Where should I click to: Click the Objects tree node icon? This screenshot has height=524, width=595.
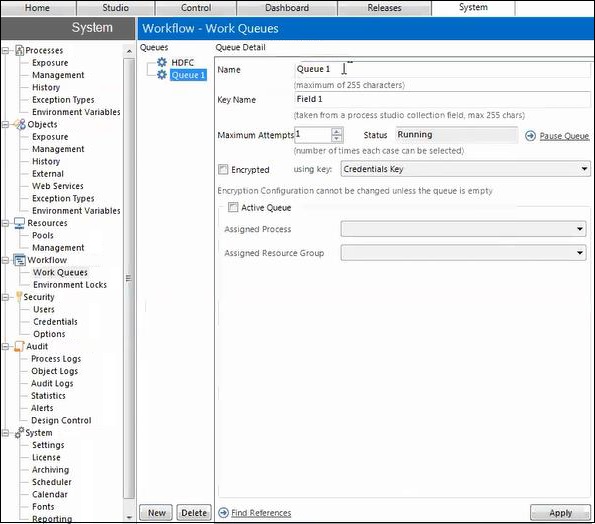[20, 124]
